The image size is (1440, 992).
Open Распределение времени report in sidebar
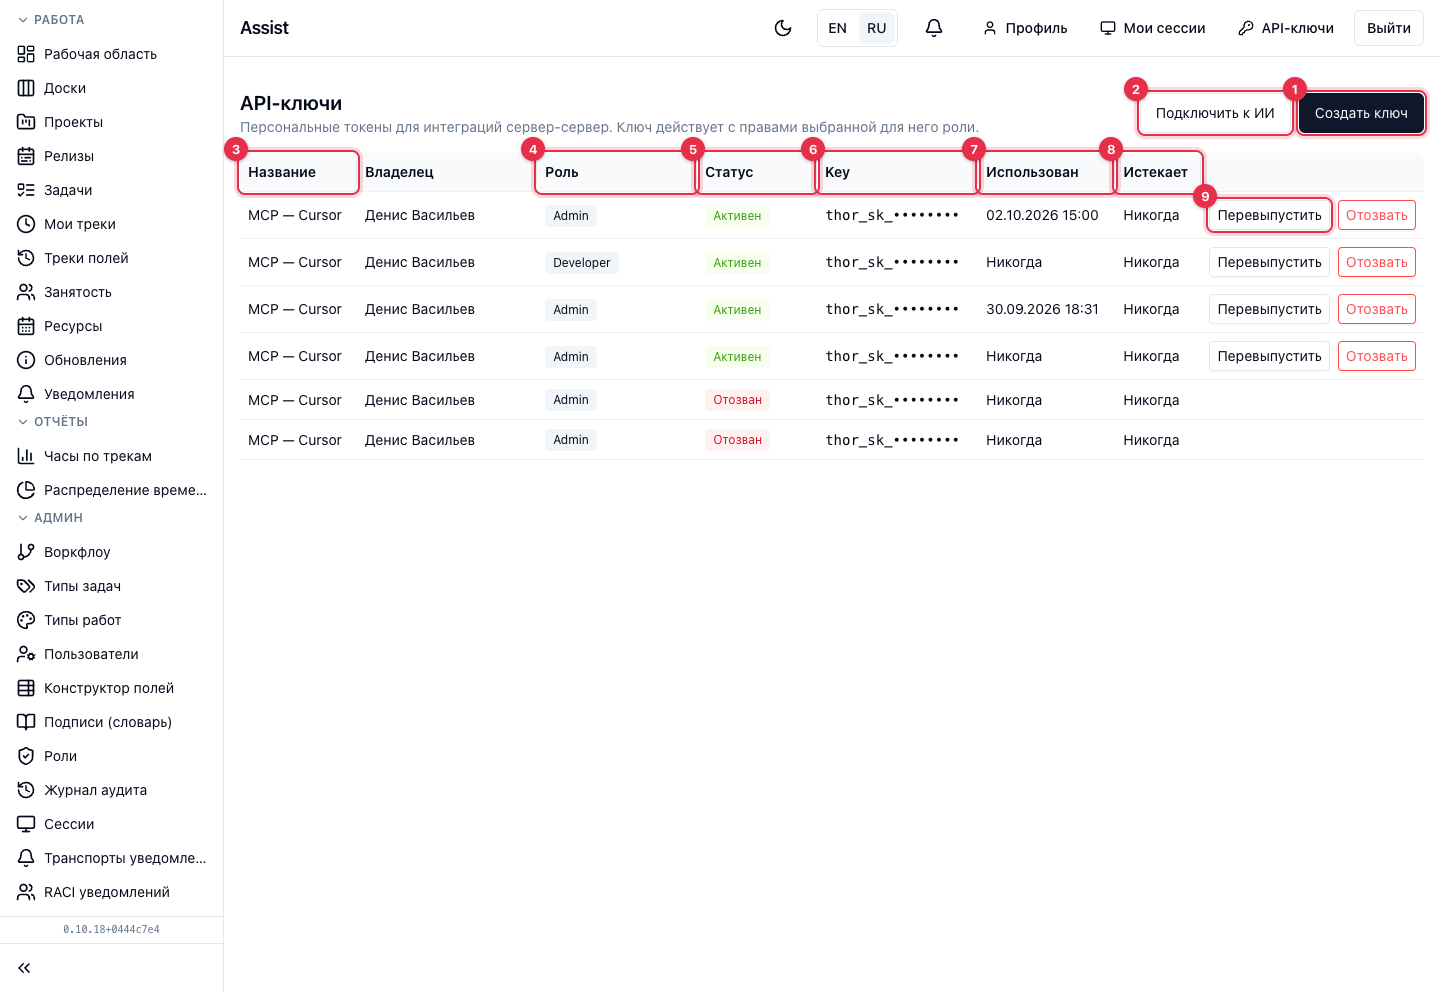point(111,490)
